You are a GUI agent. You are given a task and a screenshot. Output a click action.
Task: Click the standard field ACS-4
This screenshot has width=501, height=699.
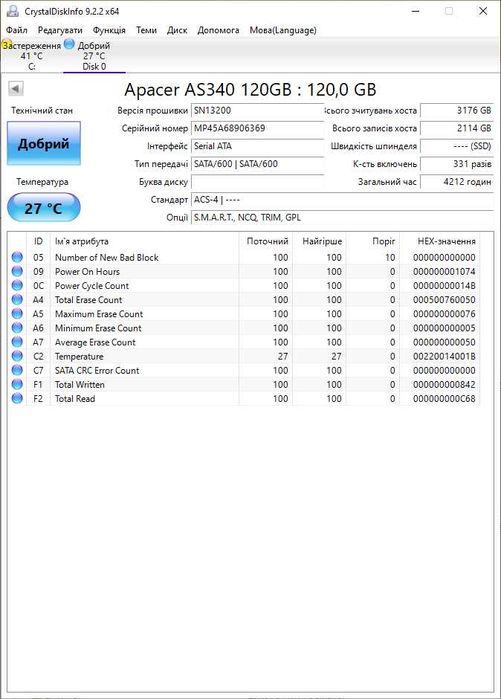click(x=342, y=200)
